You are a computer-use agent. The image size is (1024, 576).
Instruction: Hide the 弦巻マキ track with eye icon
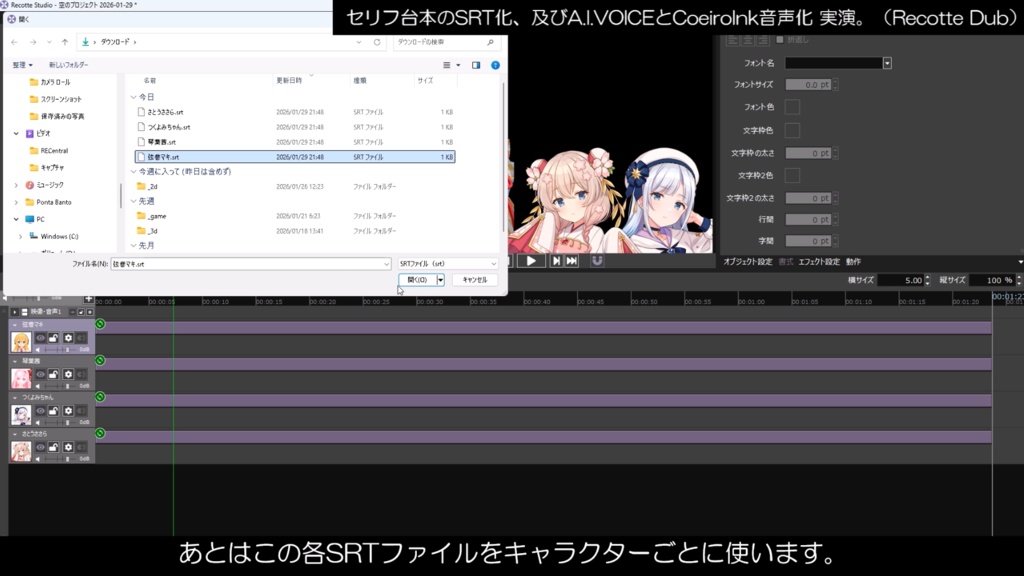click(40, 338)
